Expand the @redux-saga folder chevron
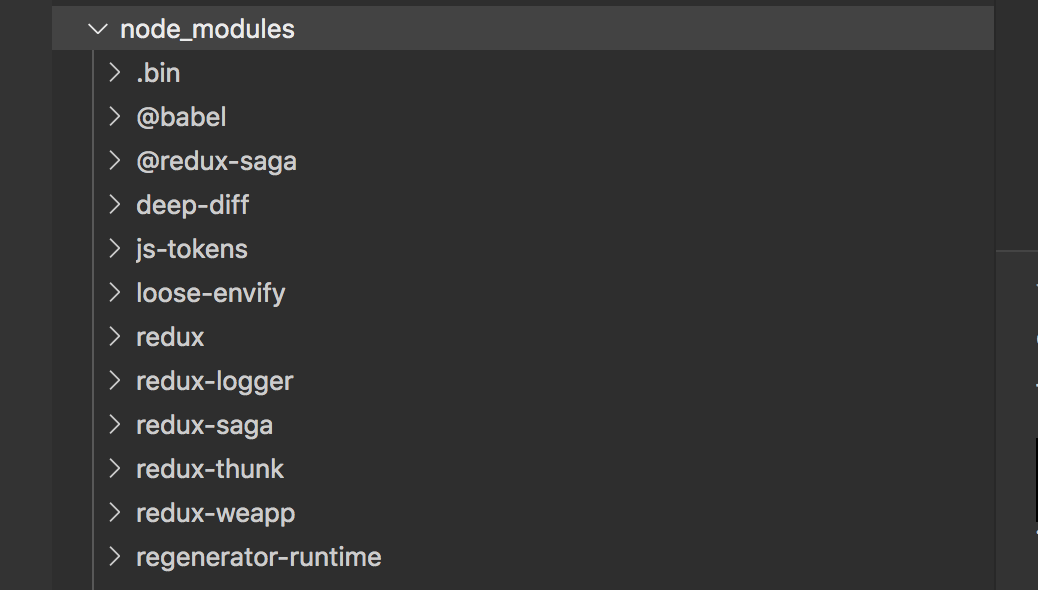The height and width of the screenshot is (590, 1038). (x=115, y=161)
